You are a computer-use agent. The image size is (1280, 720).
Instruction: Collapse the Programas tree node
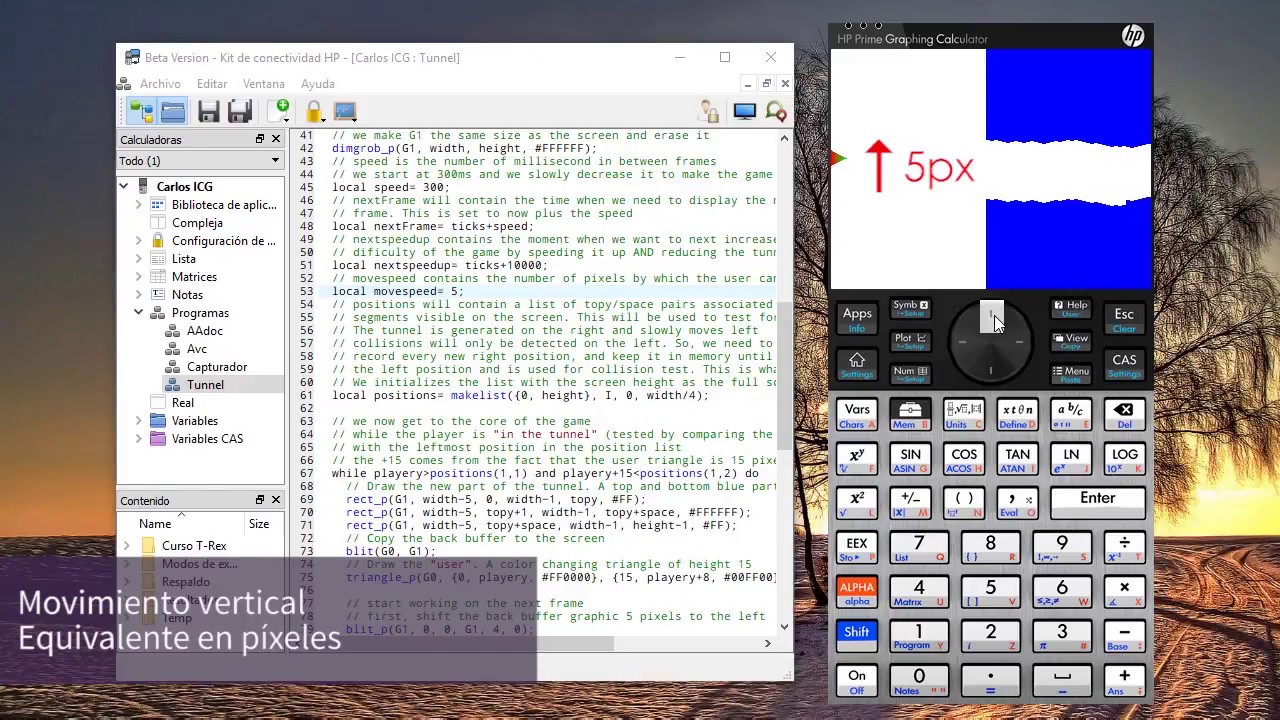[139, 313]
